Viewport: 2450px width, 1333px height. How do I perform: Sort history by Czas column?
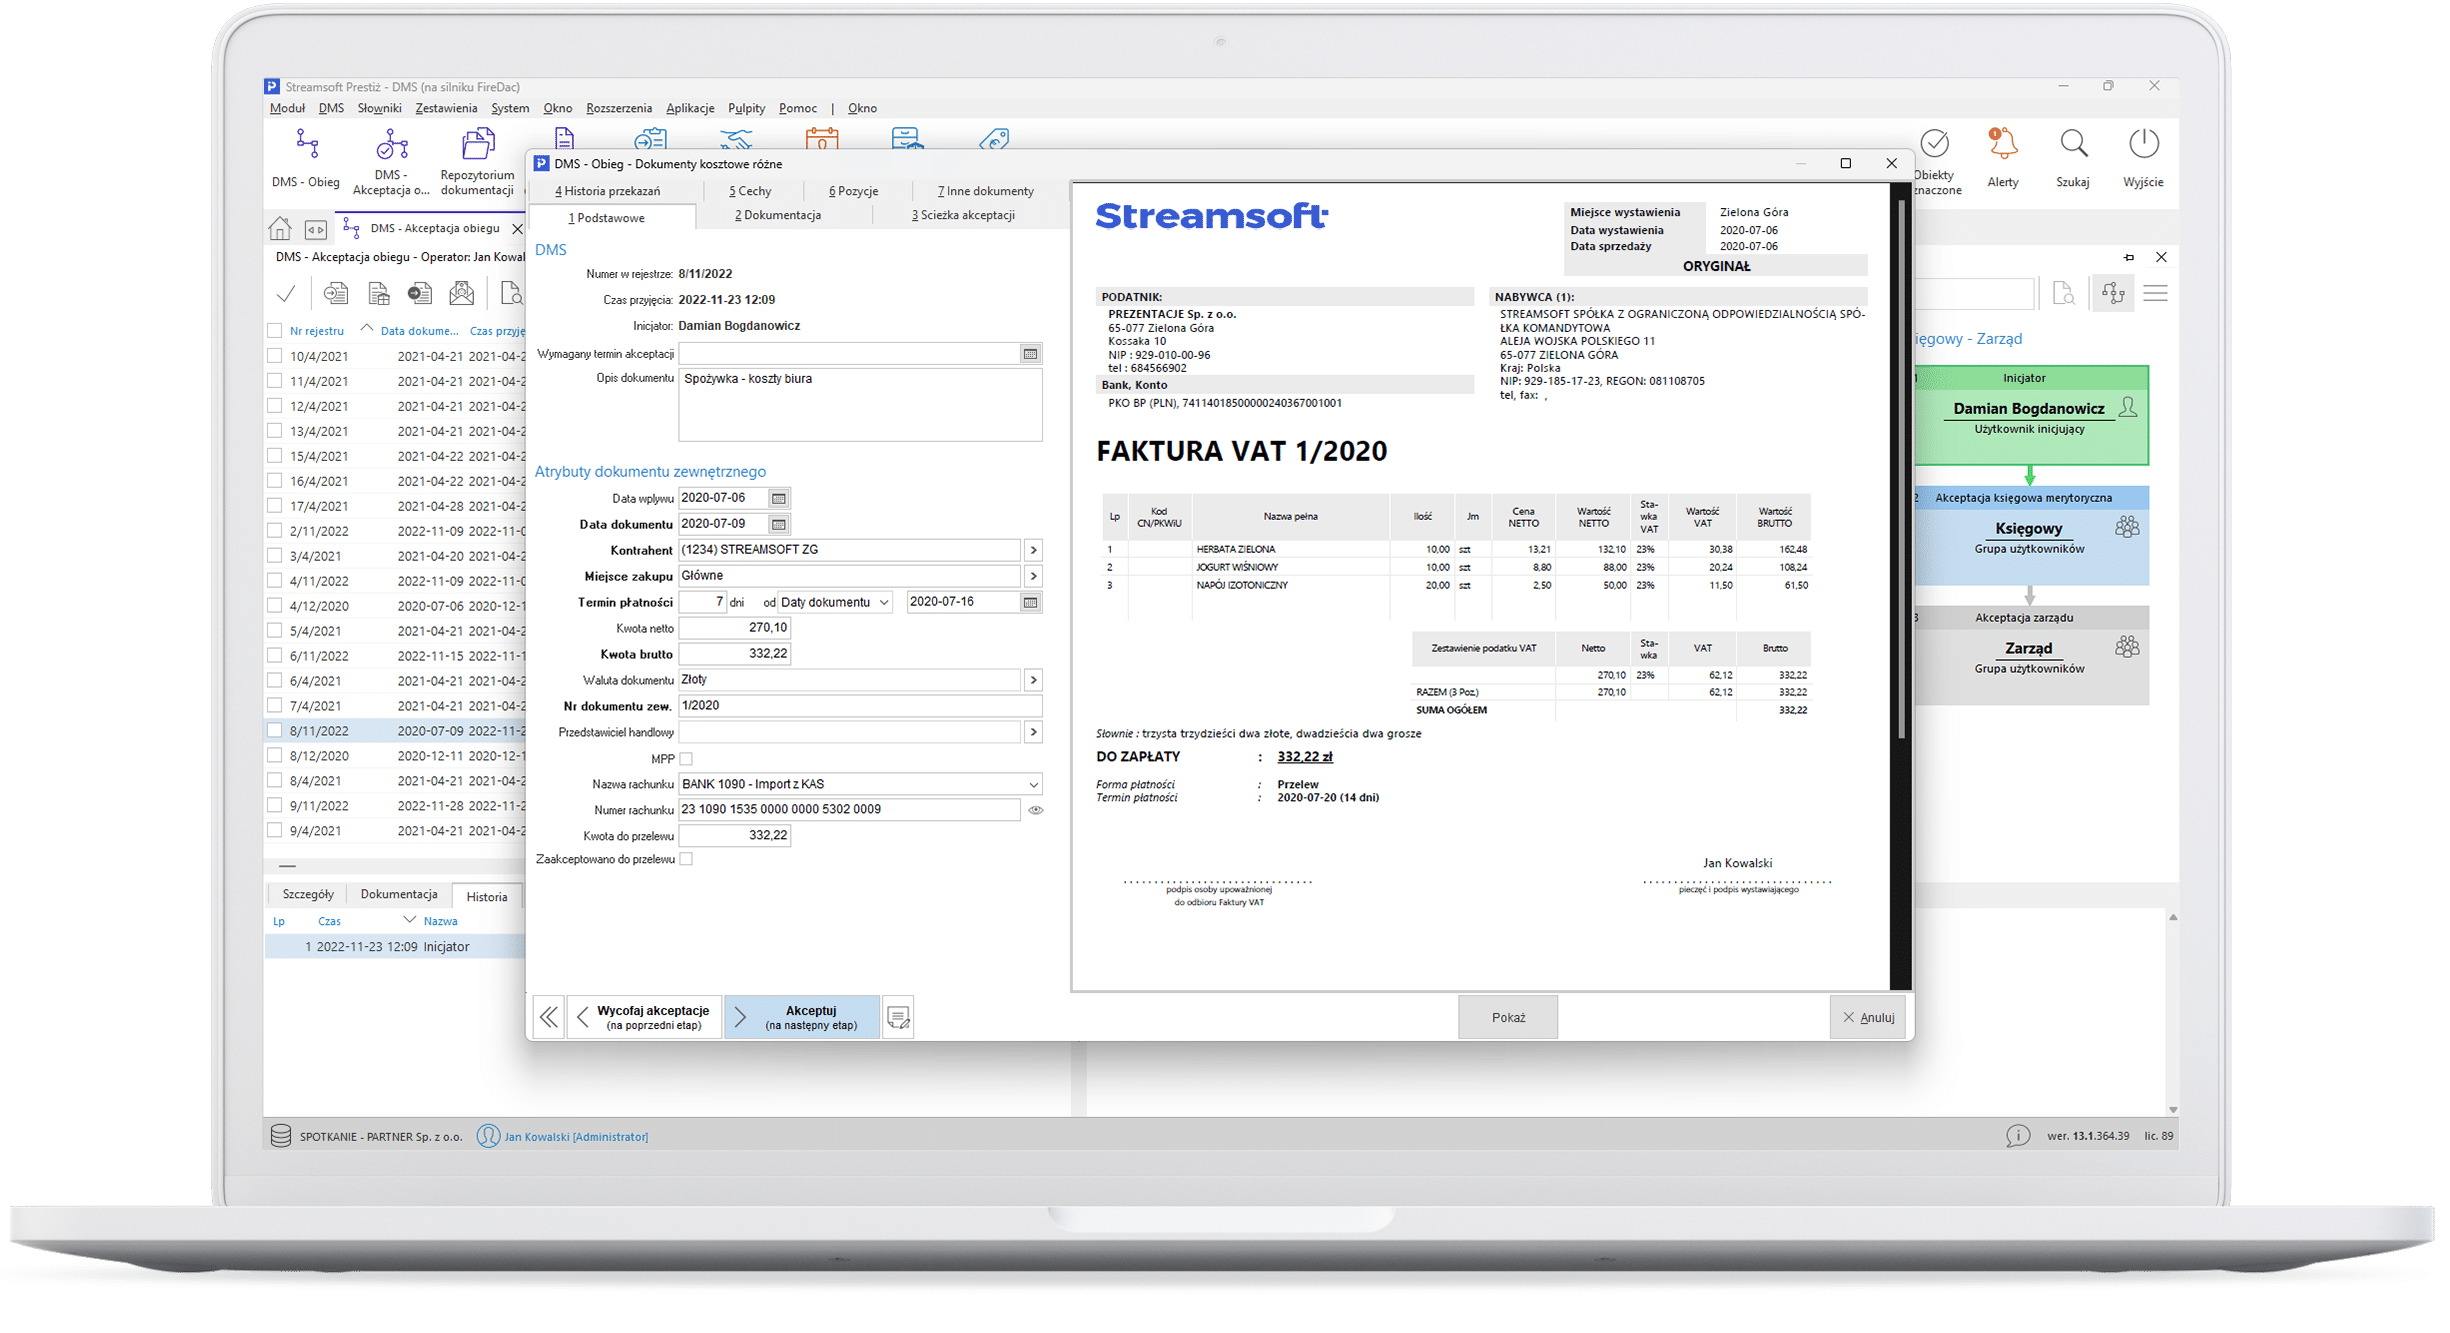coord(329,921)
